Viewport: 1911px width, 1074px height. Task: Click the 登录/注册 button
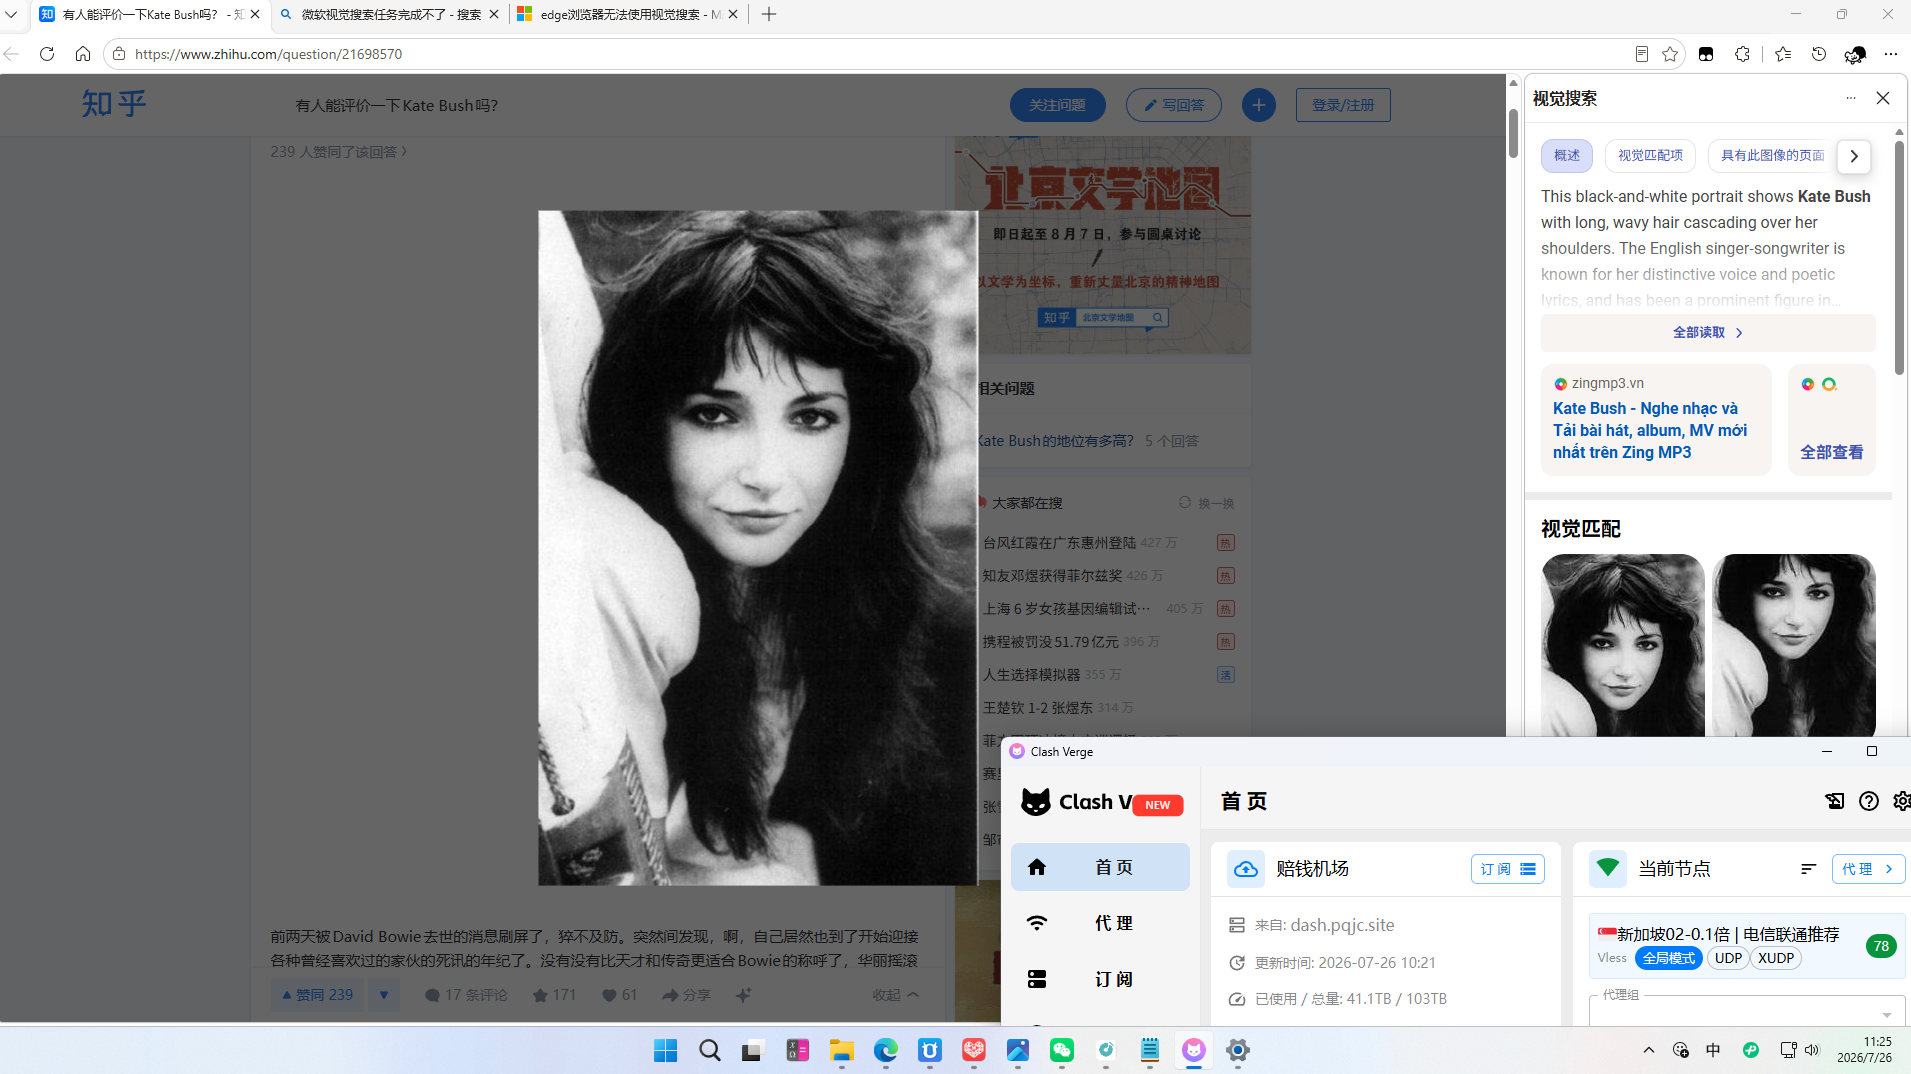point(1343,105)
